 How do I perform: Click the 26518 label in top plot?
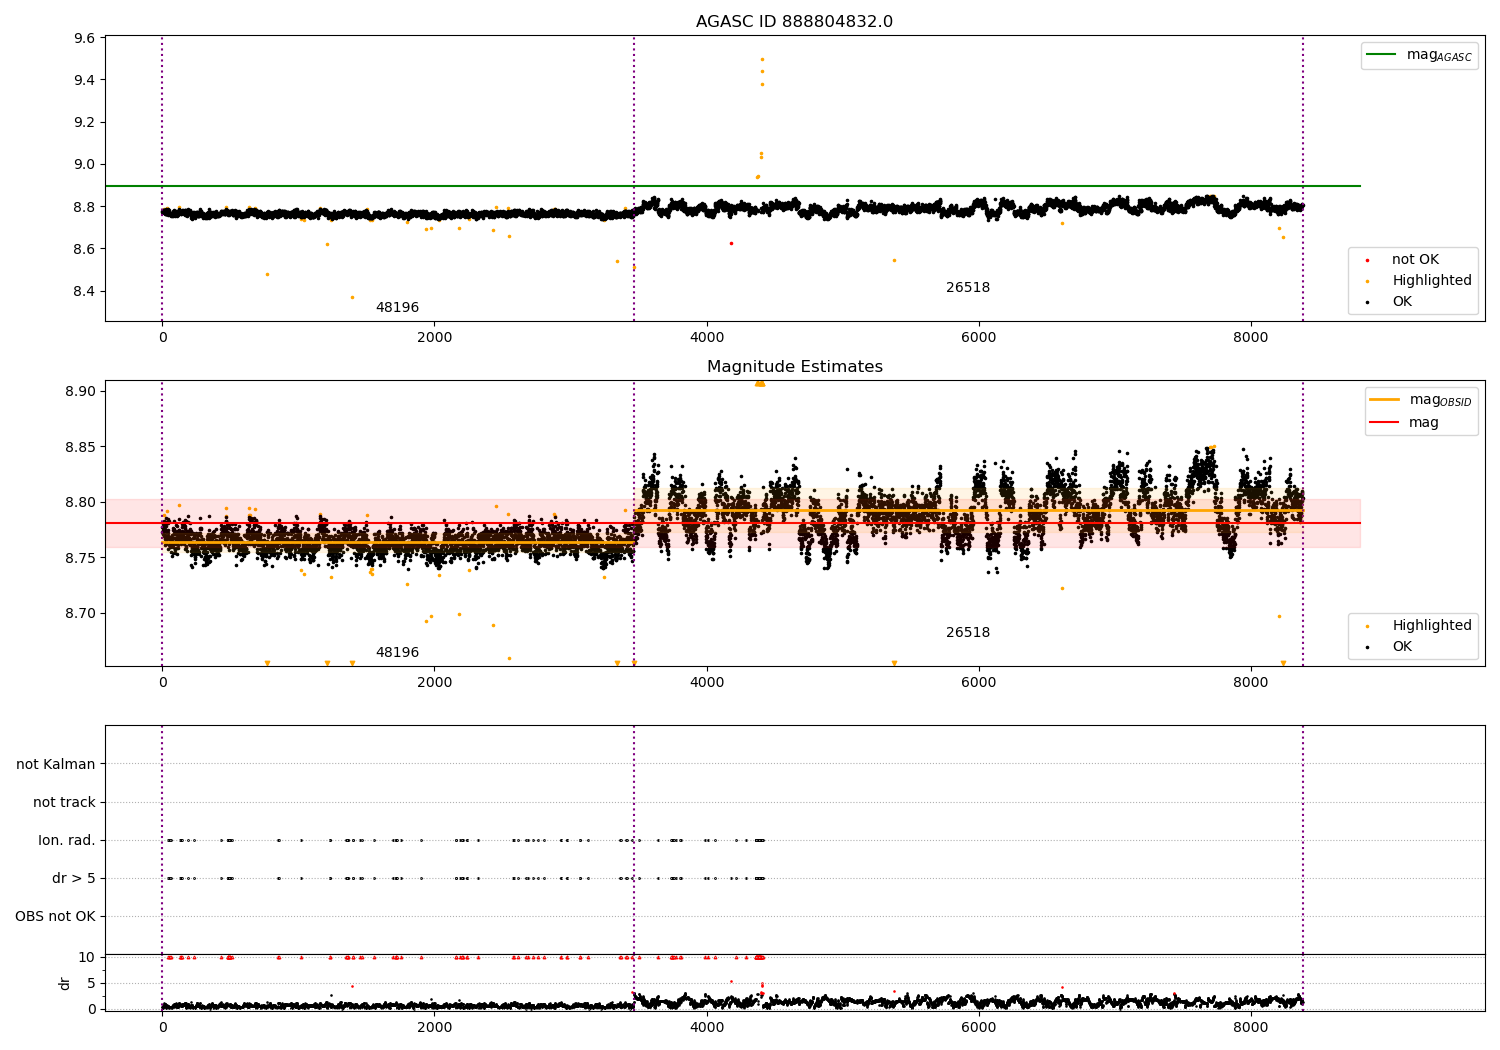point(968,288)
